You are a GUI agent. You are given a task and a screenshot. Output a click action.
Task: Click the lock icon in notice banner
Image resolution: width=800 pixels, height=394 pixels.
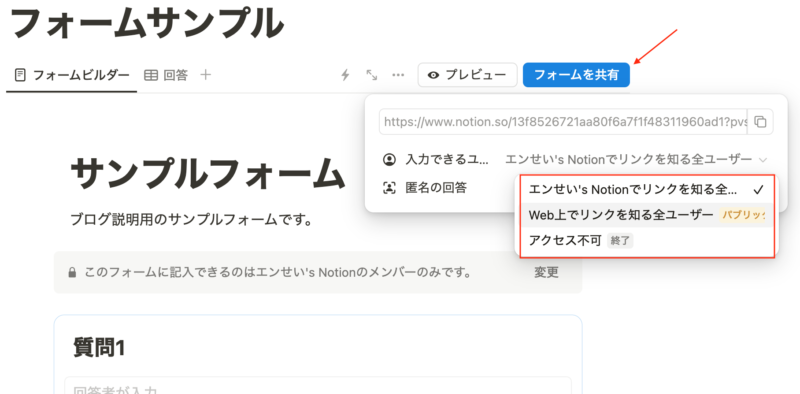click(x=72, y=273)
